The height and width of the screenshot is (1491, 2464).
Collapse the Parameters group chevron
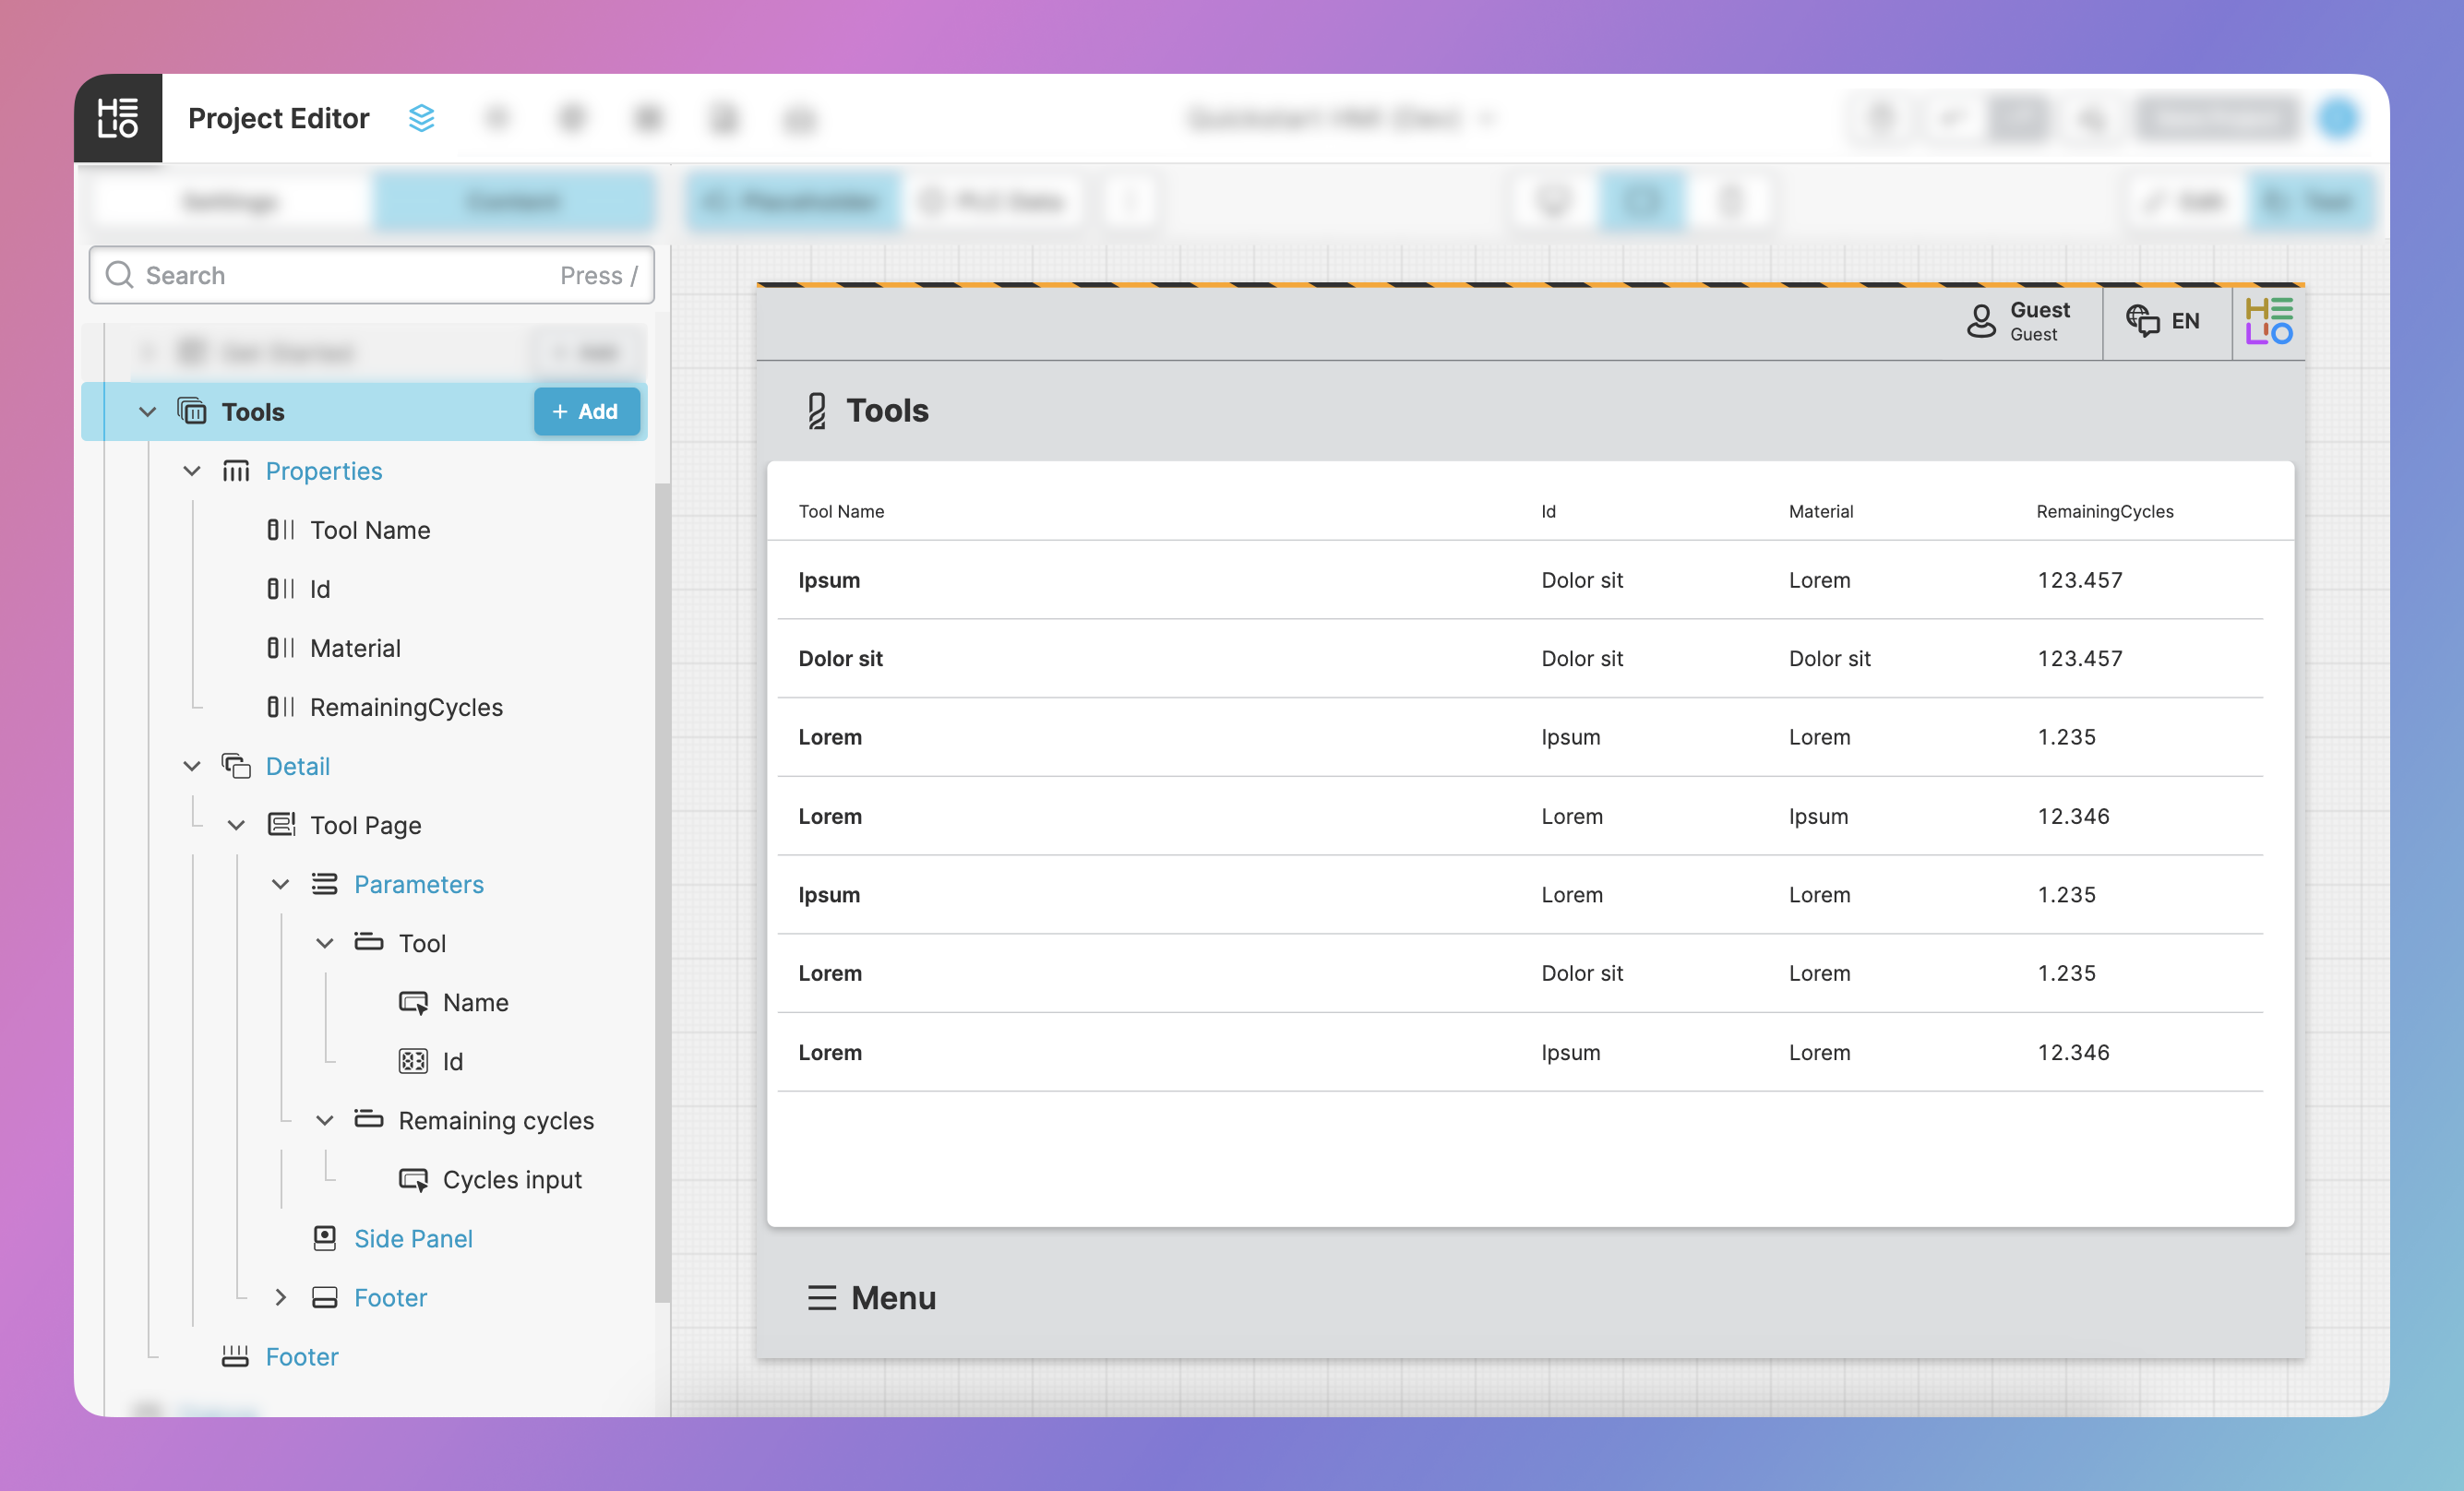coord(280,884)
